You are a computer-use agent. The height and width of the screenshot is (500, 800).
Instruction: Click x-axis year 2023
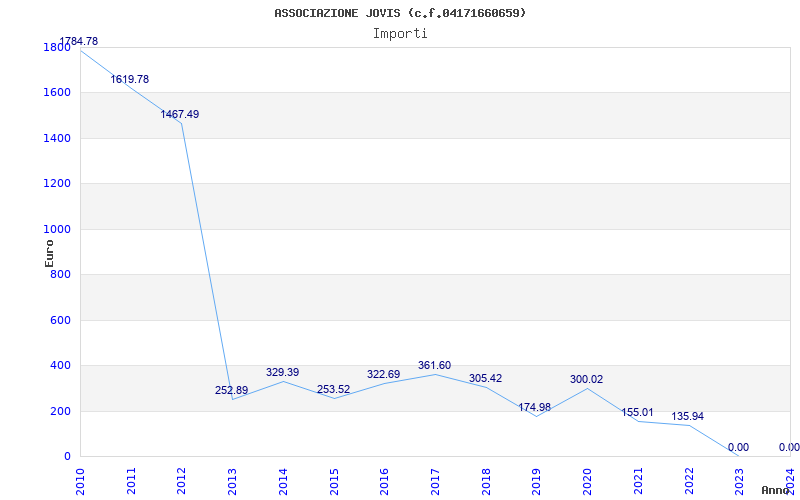pos(739,481)
